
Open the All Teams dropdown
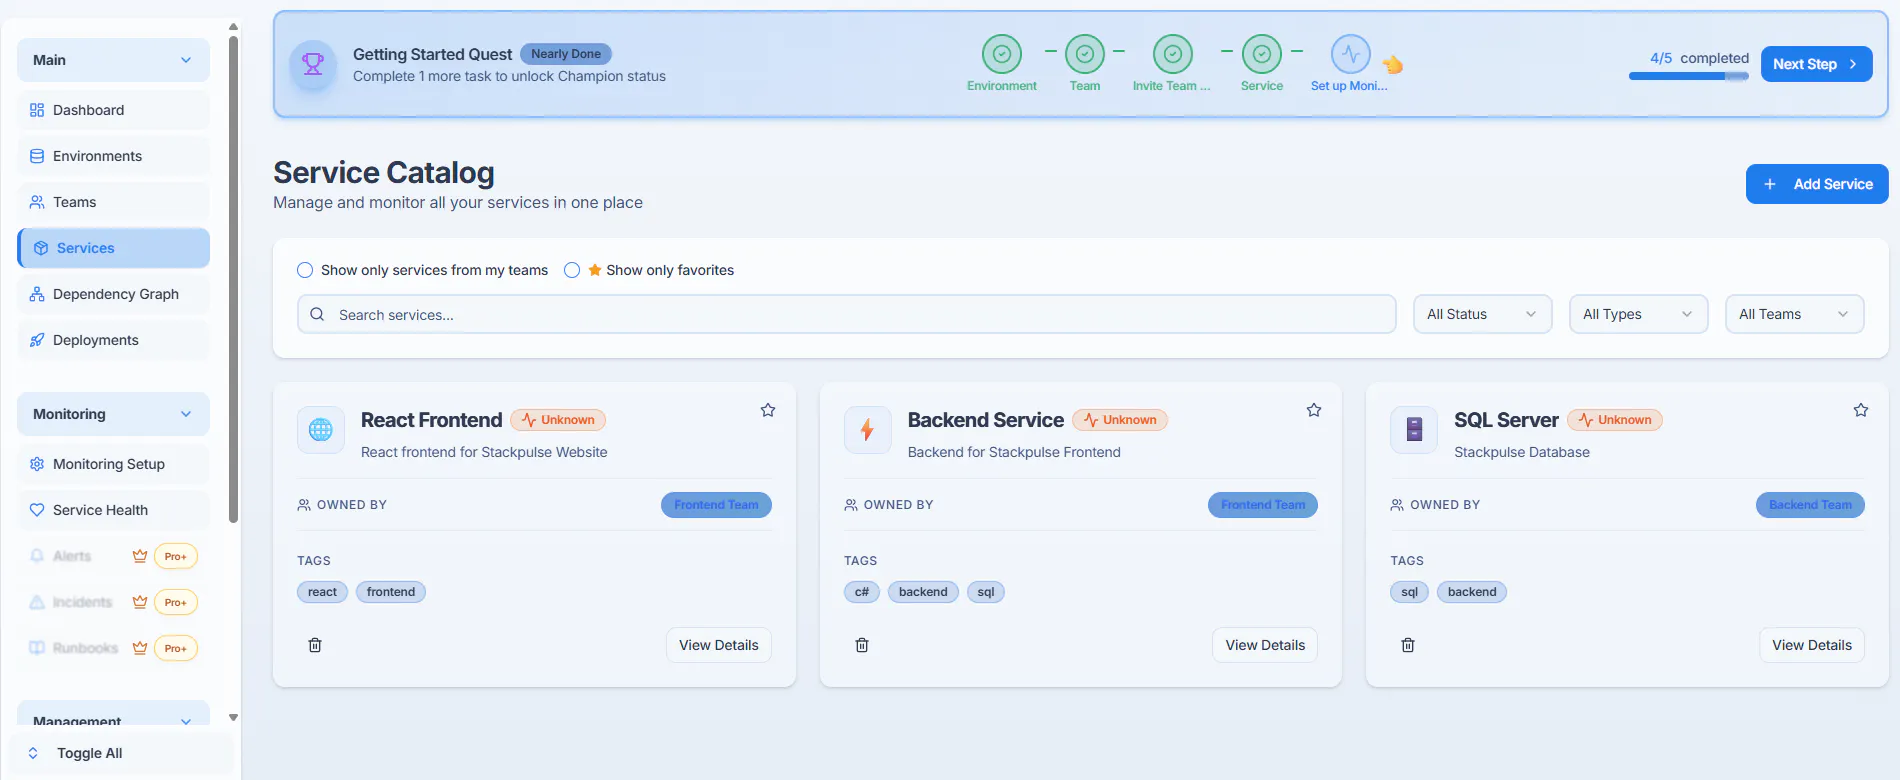[x=1794, y=314]
